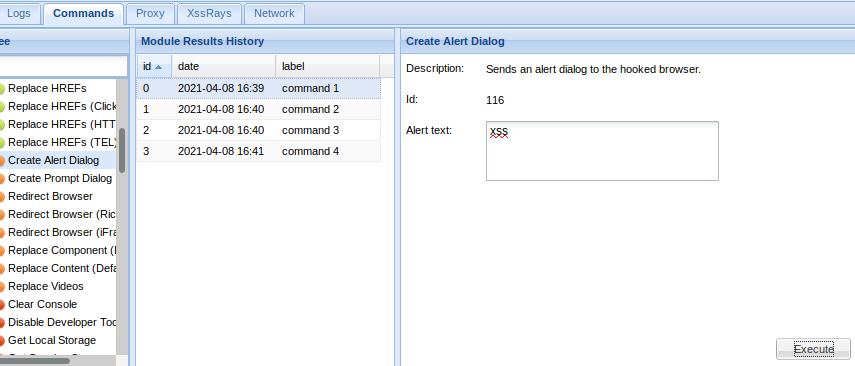Click the 2021-04-08 16:39 date cell
The width and height of the screenshot is (855, 366).
[221, 88]
